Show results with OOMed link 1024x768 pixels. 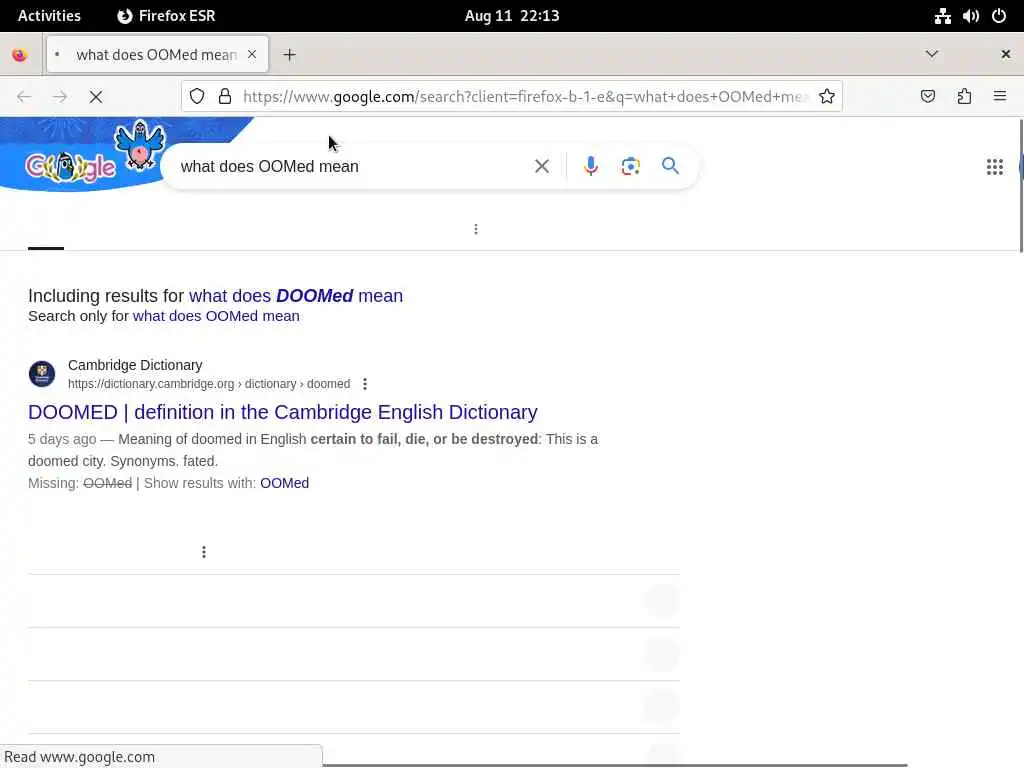pos(285,483)
